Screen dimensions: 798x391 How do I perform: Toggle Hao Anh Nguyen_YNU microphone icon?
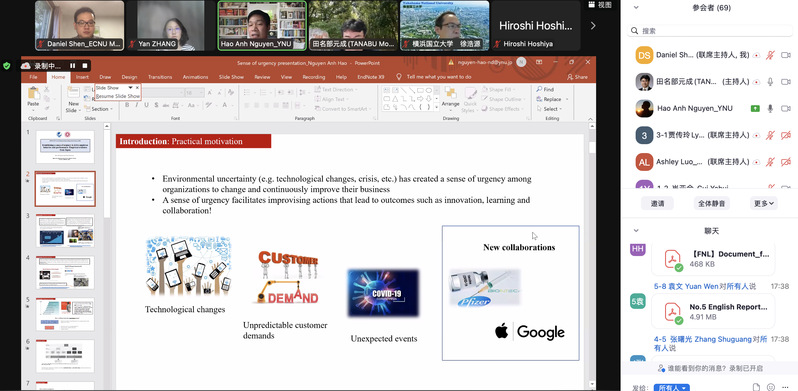(770, 108)
